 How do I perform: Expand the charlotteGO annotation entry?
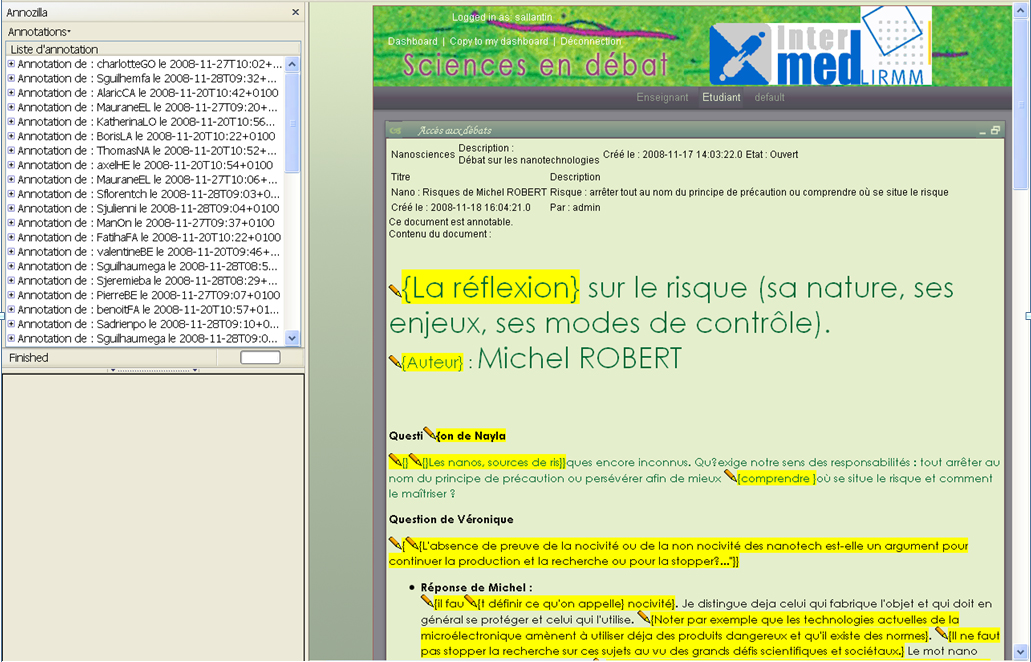[11, 63]
